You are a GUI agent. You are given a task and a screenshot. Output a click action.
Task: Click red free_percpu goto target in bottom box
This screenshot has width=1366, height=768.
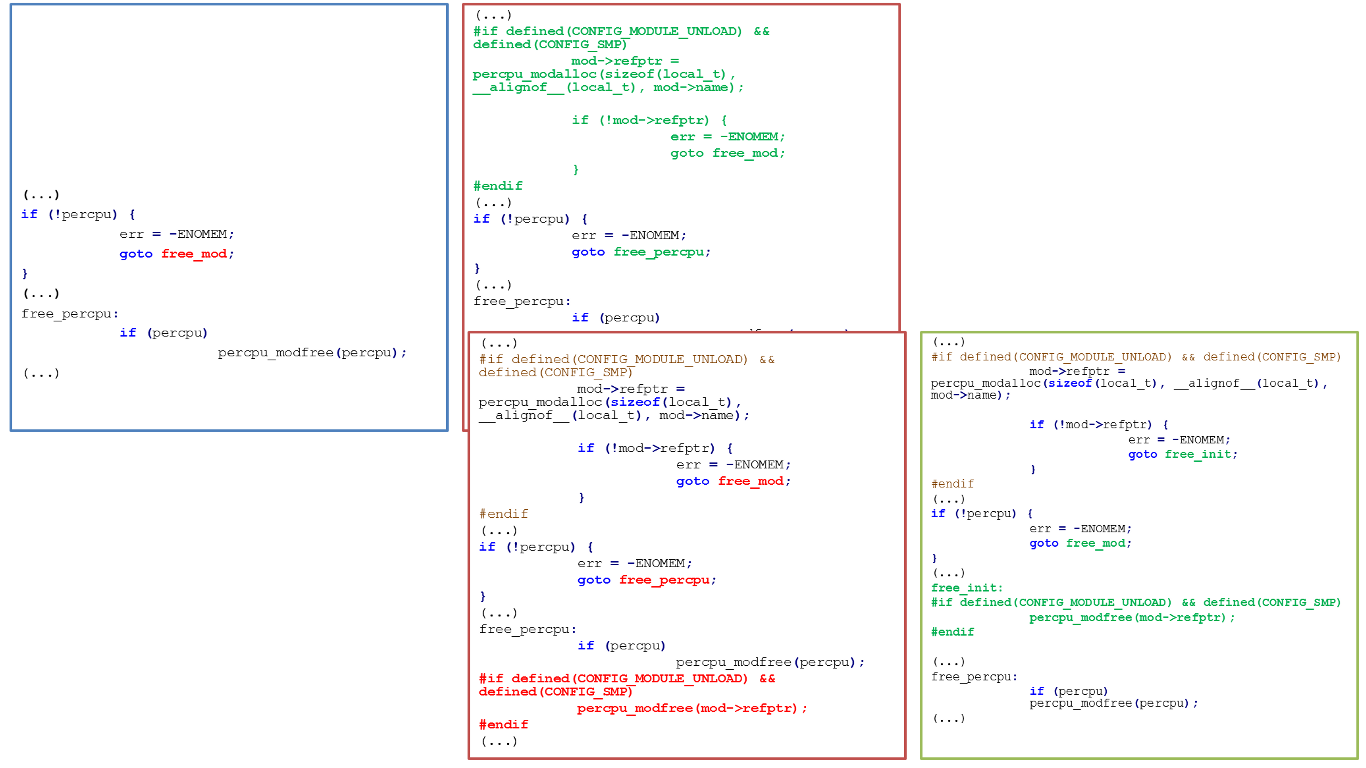coord(667,580)
